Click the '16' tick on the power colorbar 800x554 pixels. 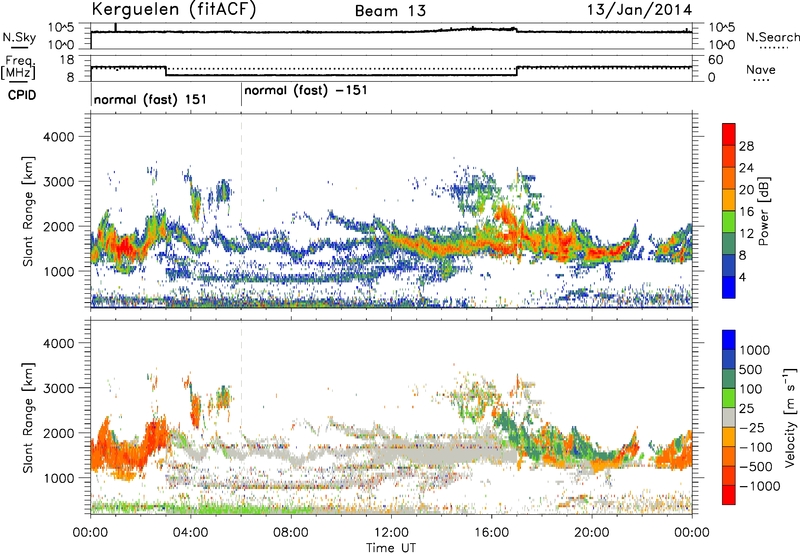tap(746, 212)
